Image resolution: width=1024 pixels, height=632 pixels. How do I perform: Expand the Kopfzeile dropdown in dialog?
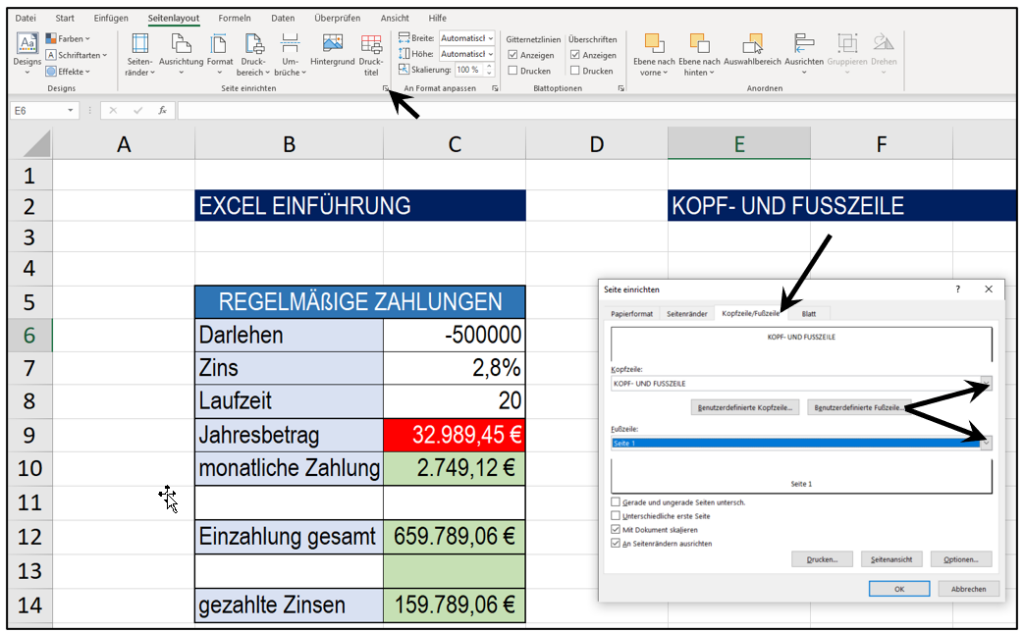tap(986, 383)
